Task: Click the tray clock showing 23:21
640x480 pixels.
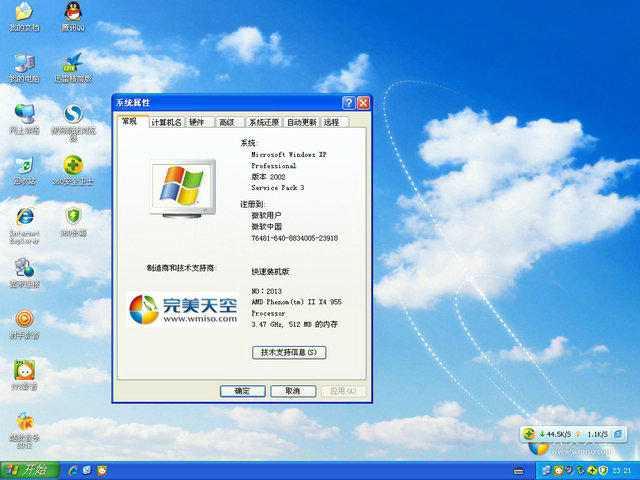Action: pyautogui.click(x=622, y=471)
